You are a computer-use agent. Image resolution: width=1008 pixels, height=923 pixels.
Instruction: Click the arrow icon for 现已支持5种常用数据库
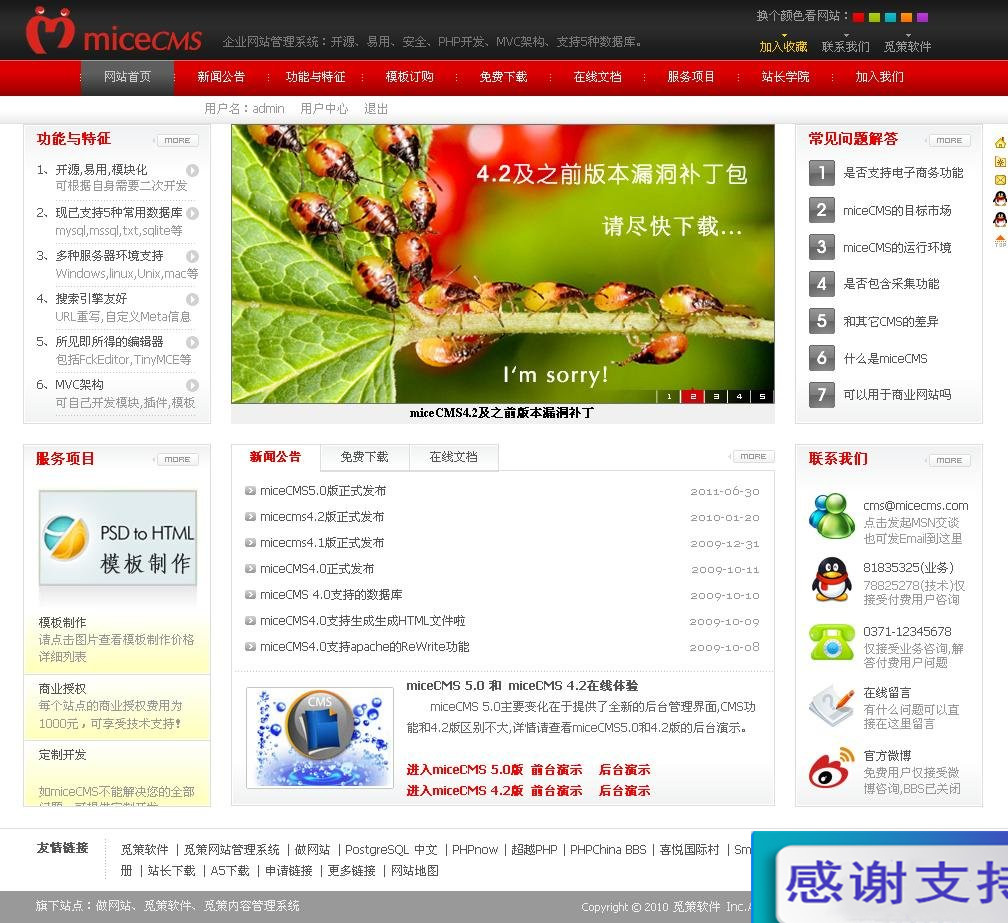point(192,213)
